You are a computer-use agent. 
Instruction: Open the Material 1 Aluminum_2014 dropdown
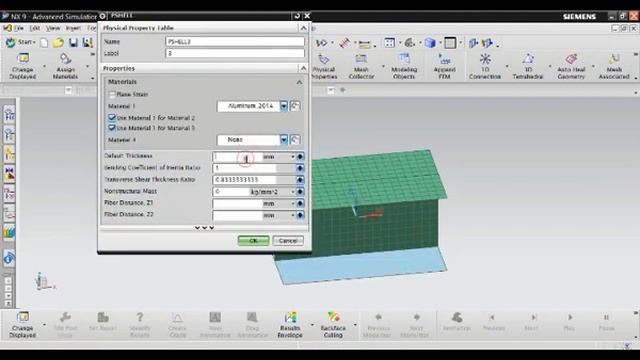(284, 106)
